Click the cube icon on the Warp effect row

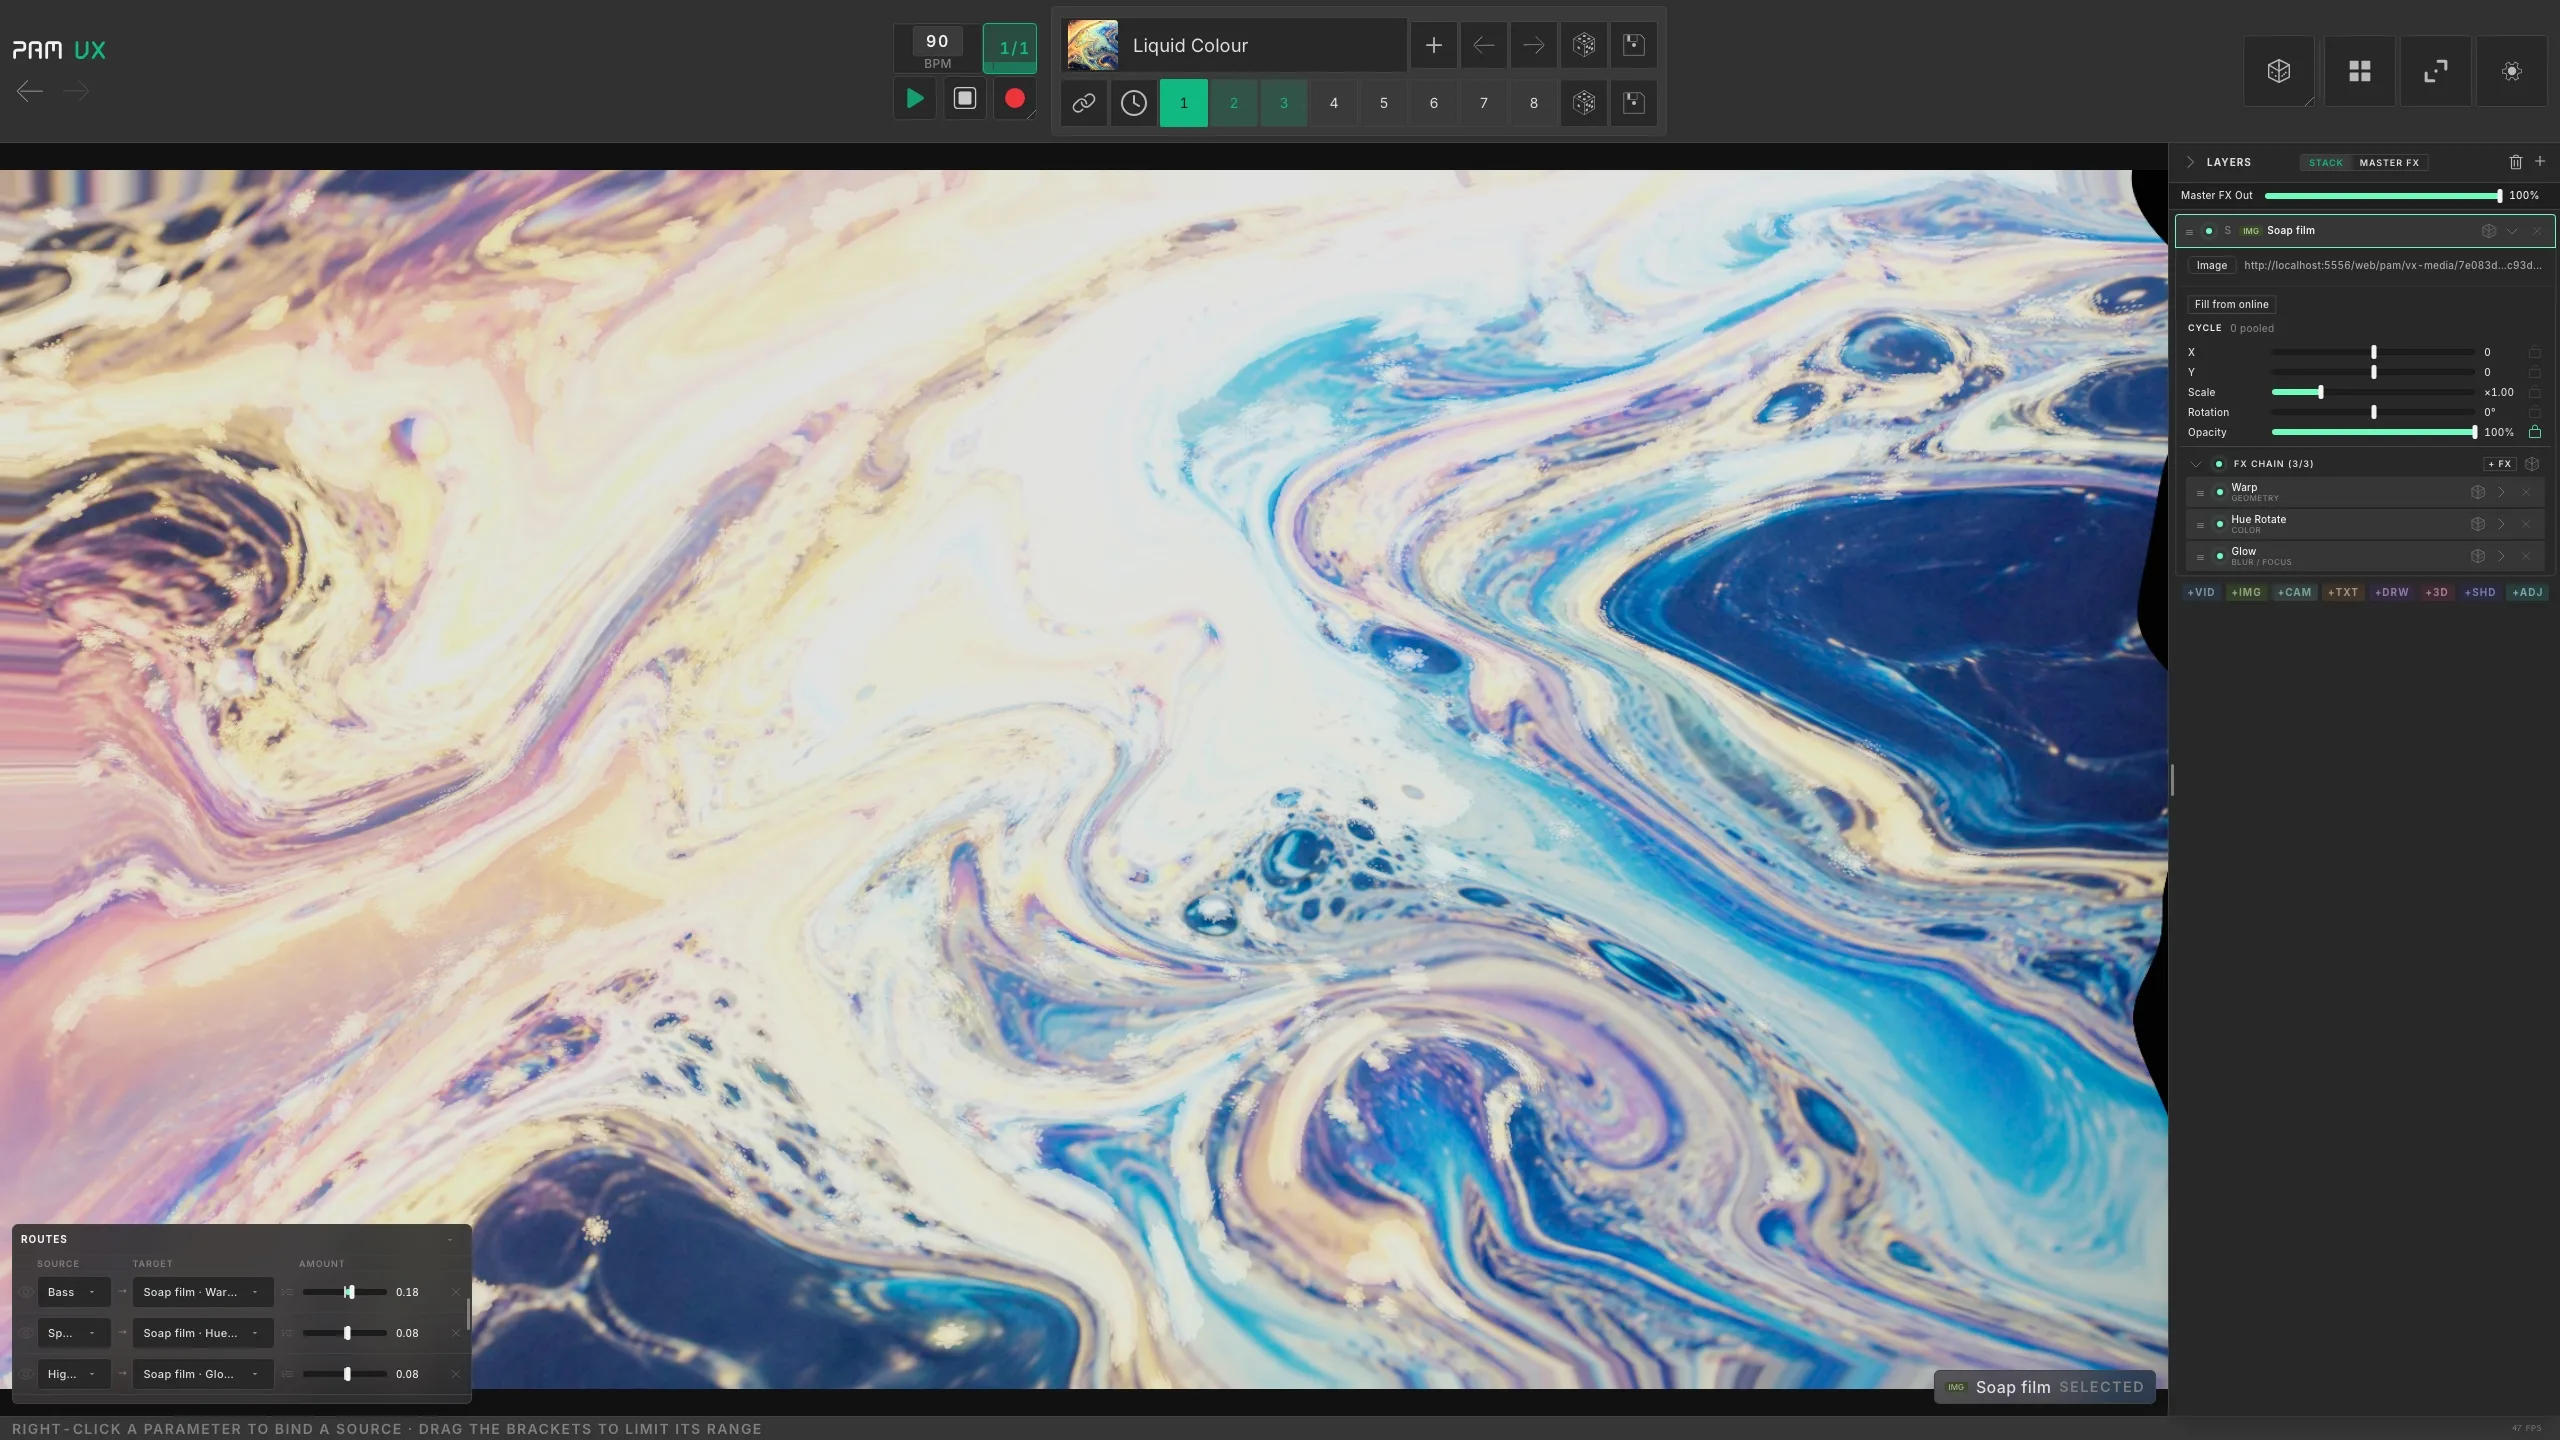pyautogui.click(x=2477, y=492)
